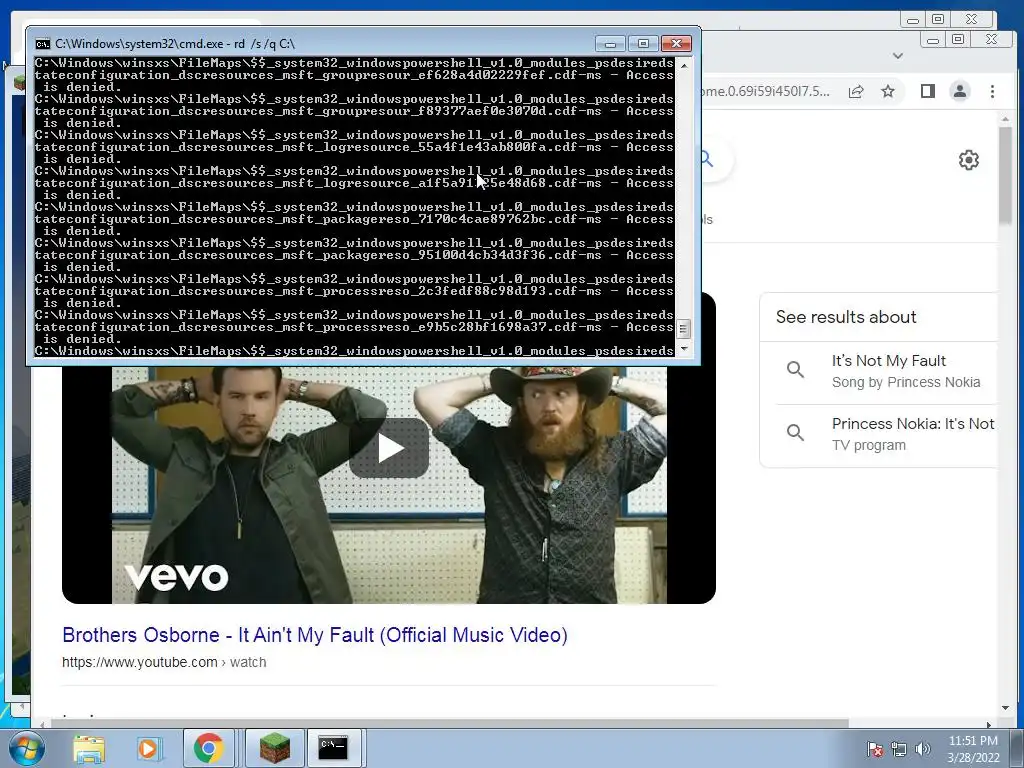Screen dimensions: 1024x768
Task: Click the Action Center flag tray icon
Action: pyautogui.click(x=874, y=749)
